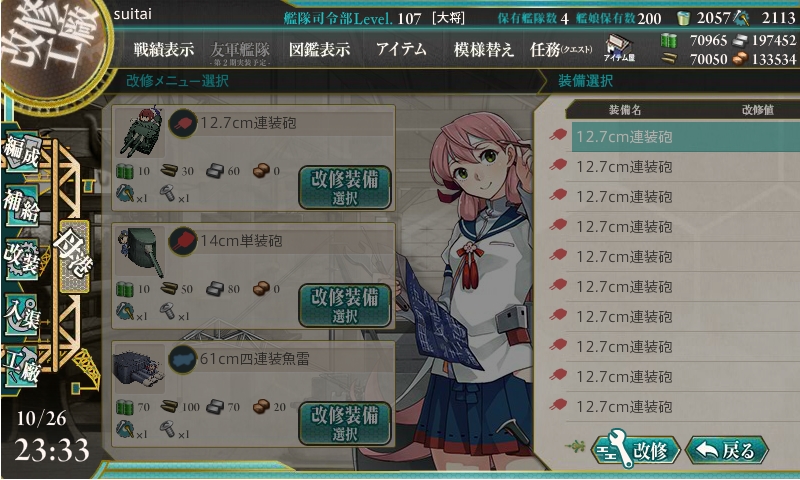Screen dimensions: 800x480
Task: Open the 補給 resupply sidebar icon
Action: tap(21, 205)
